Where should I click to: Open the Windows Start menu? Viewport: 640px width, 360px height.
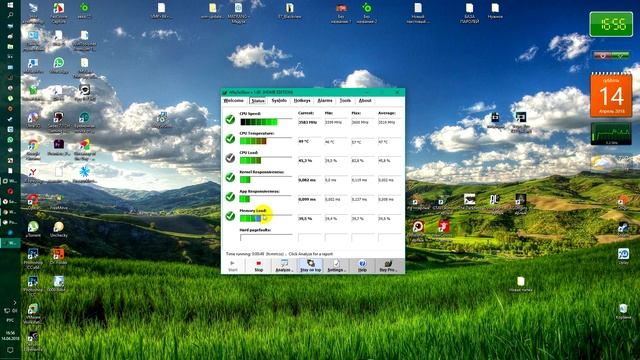[x=10, y=5]
